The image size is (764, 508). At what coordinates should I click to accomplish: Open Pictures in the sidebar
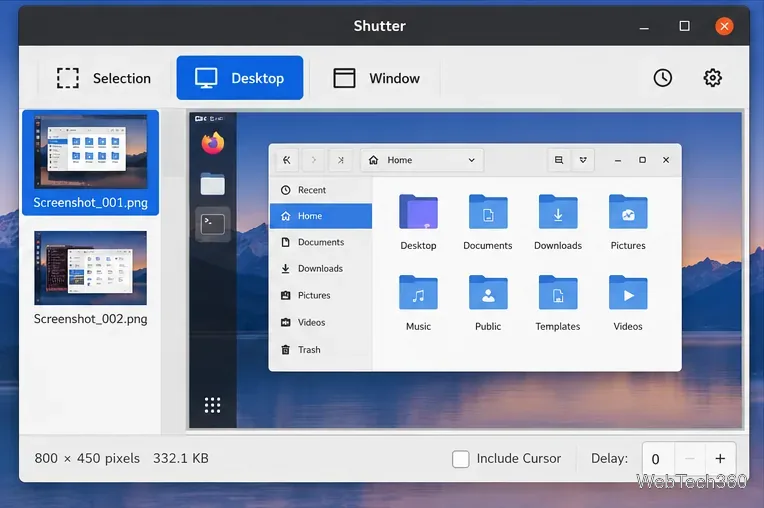pyautogui.click(x=321, y=295)
